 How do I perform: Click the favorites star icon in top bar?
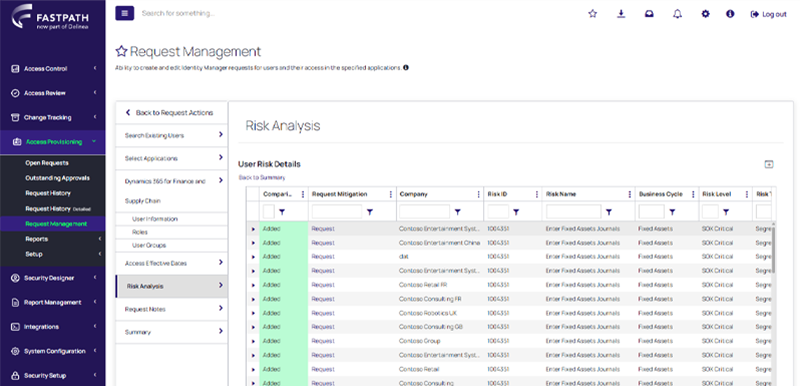[x=592, y=14]
